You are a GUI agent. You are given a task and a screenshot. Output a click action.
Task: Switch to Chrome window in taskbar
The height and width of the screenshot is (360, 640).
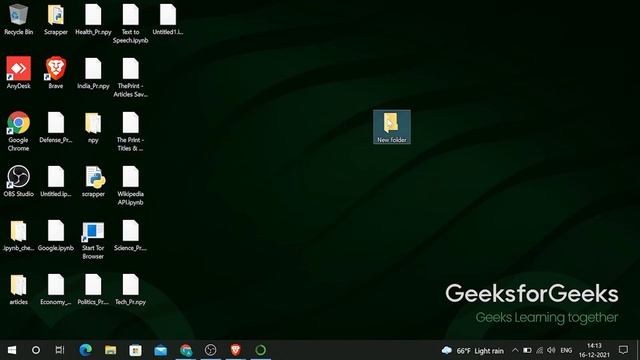point(186,350)
